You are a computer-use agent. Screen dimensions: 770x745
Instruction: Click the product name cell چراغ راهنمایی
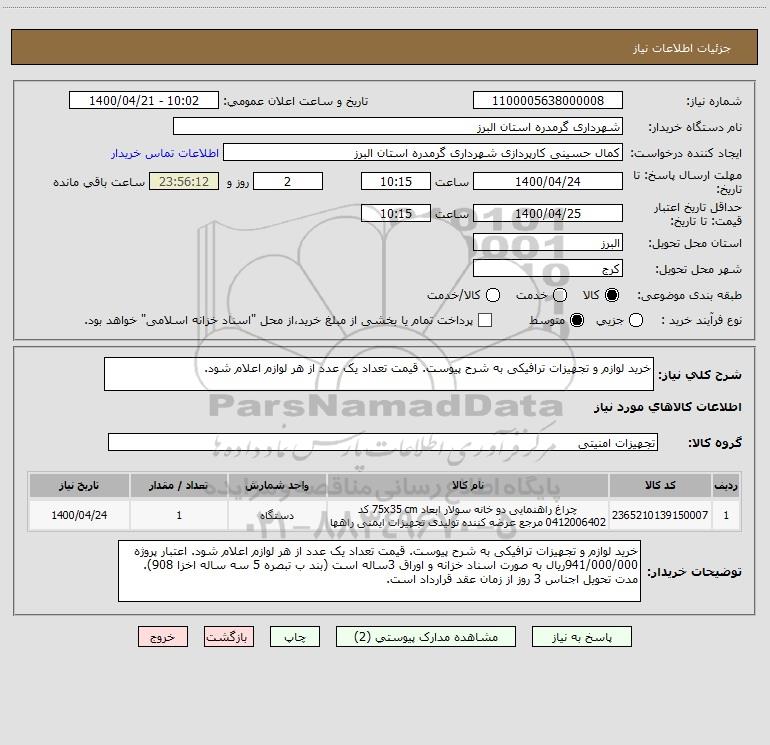(x=468, y=515)
